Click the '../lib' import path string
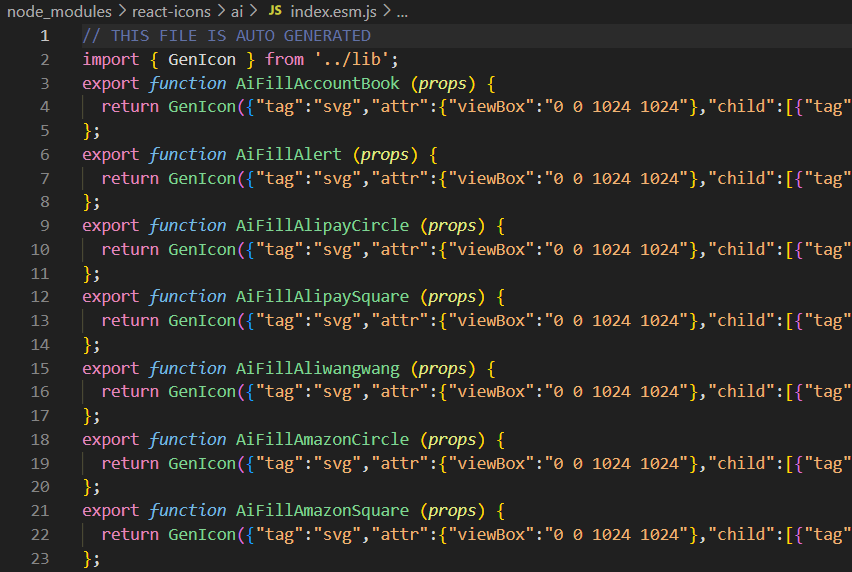Image resolution: width=852 pixels, height=572 pixels. tap(352, 59)
